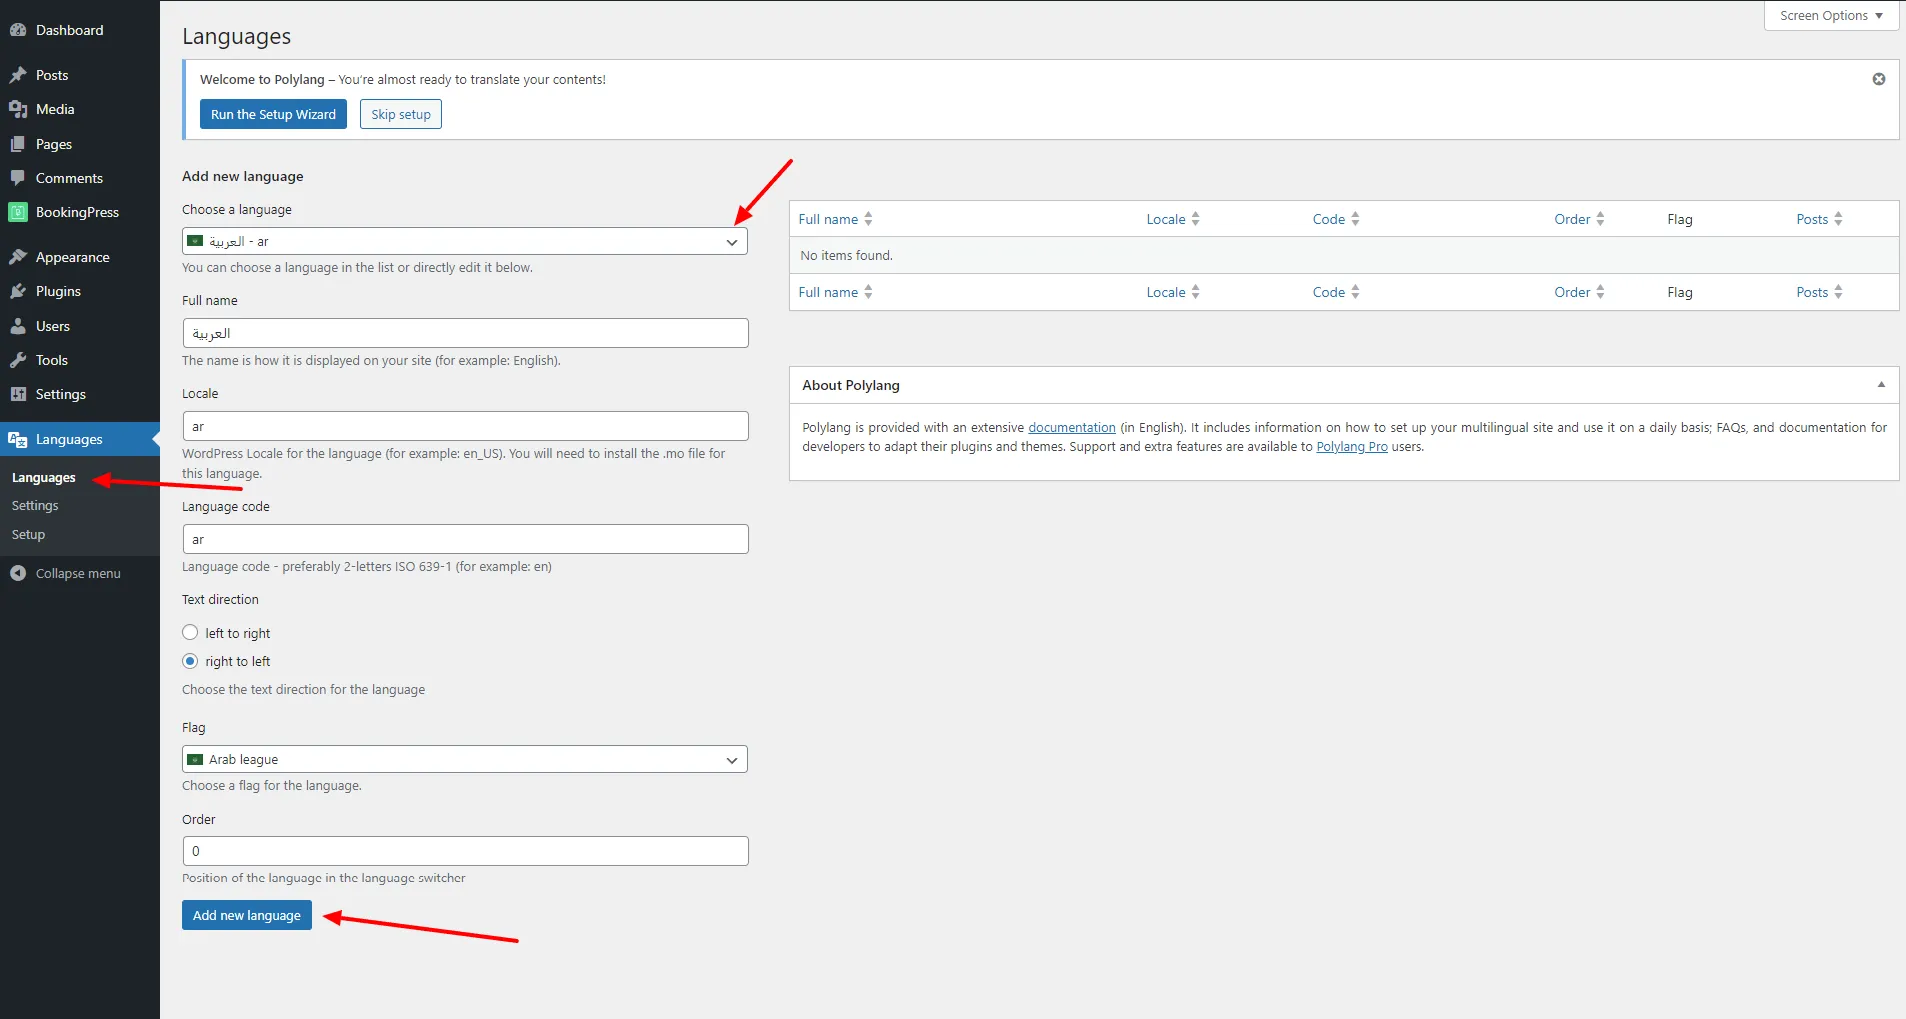Open the Choose a language dropdown

465,241
